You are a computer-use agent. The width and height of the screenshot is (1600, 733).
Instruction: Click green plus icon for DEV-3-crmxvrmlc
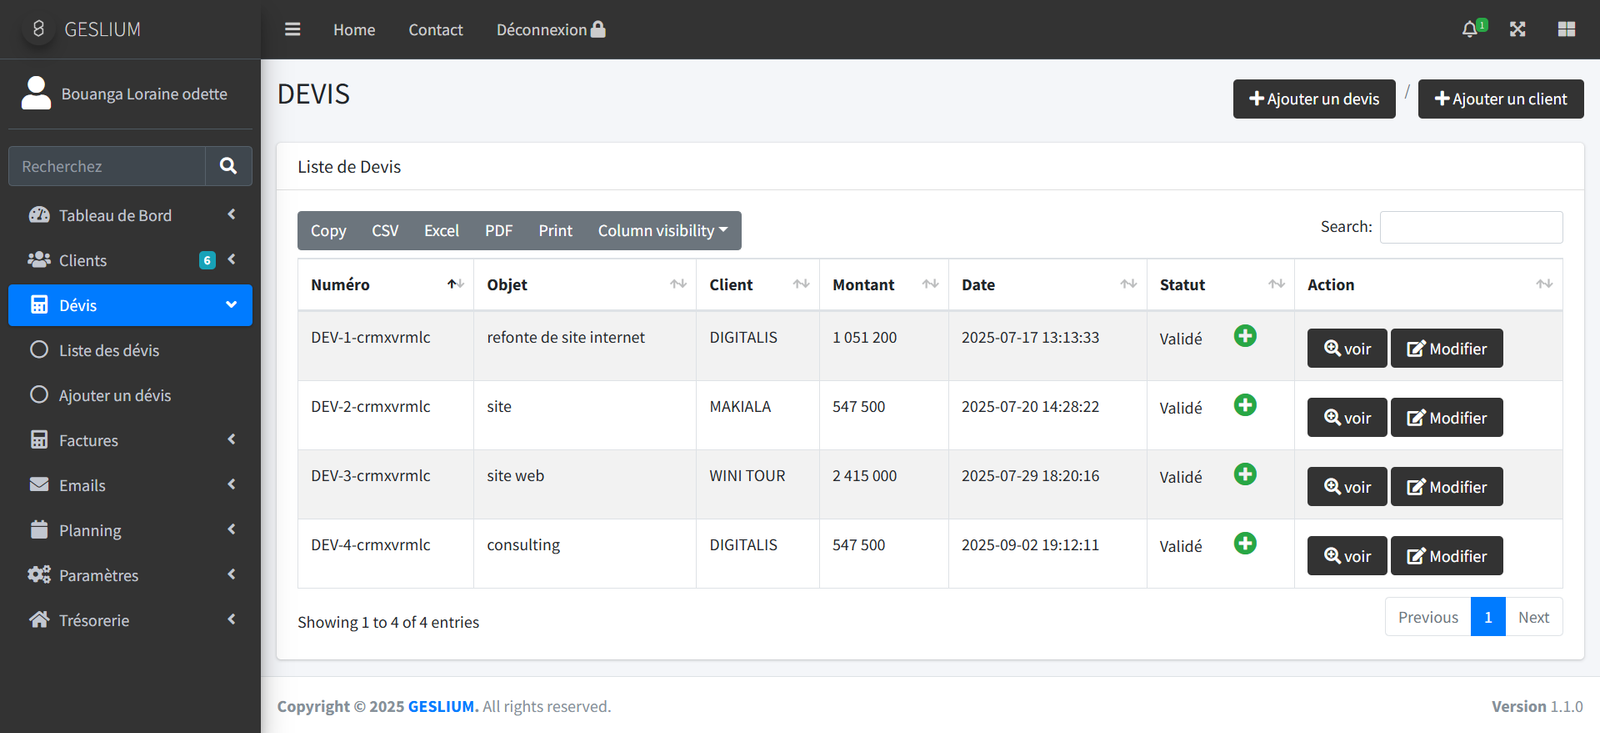click(1245, 475)
